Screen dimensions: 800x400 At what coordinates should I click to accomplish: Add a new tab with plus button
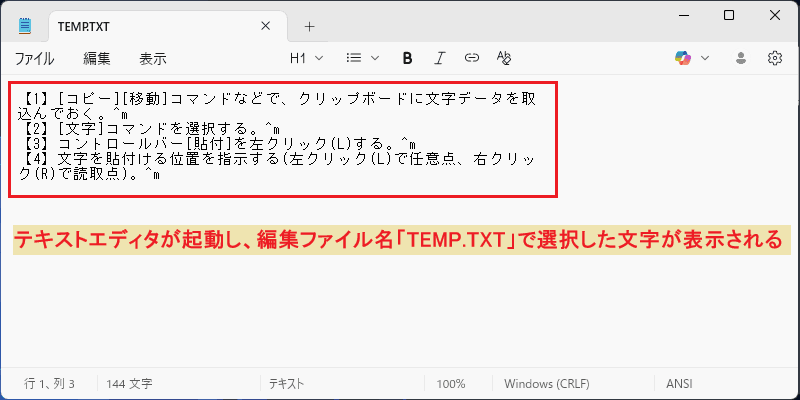pyautogui.click(x=309, y=27)
